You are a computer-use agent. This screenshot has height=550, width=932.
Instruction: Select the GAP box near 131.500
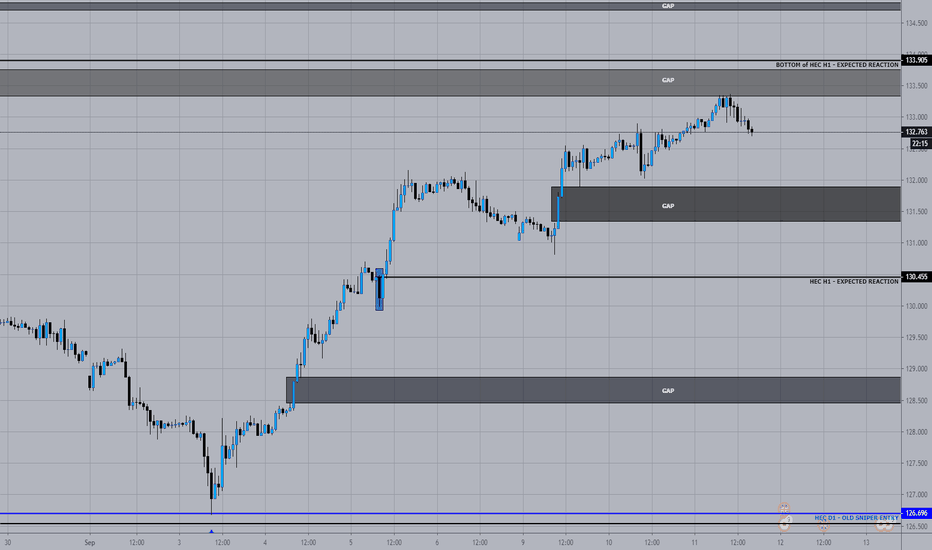[726, 205]
